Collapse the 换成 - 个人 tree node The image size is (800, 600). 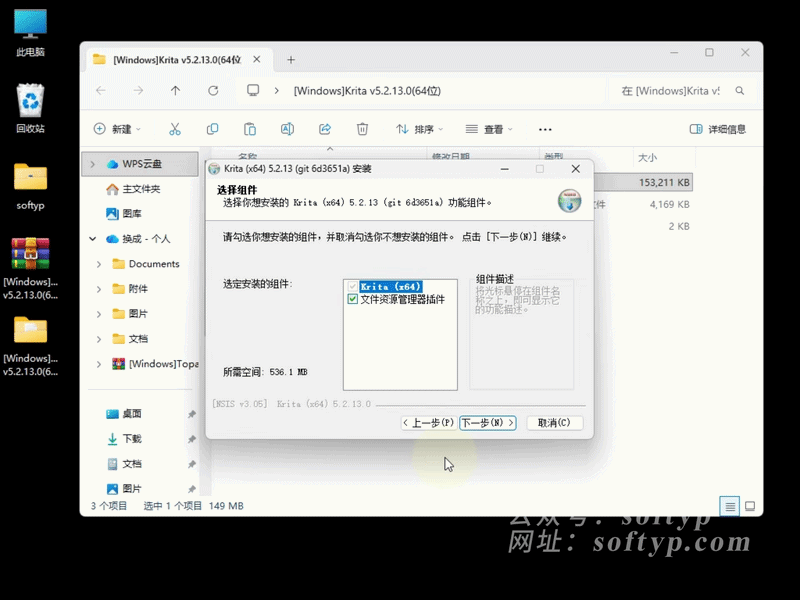pyautogui.click(x=92, y=239)
